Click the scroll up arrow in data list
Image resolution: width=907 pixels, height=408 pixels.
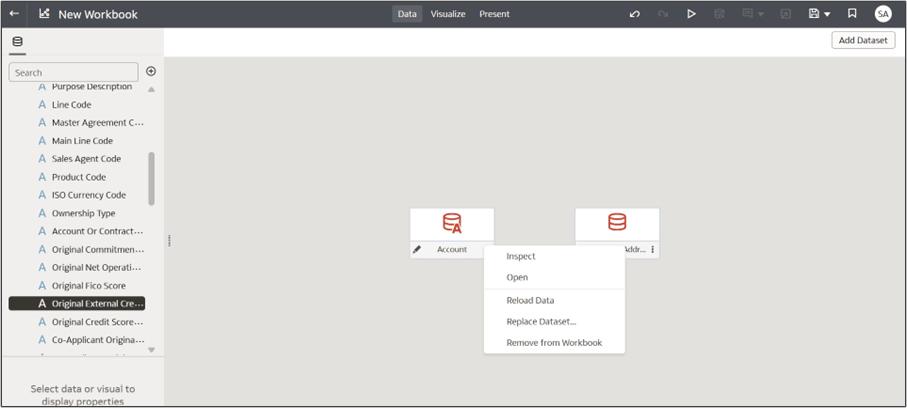(152, 90)
